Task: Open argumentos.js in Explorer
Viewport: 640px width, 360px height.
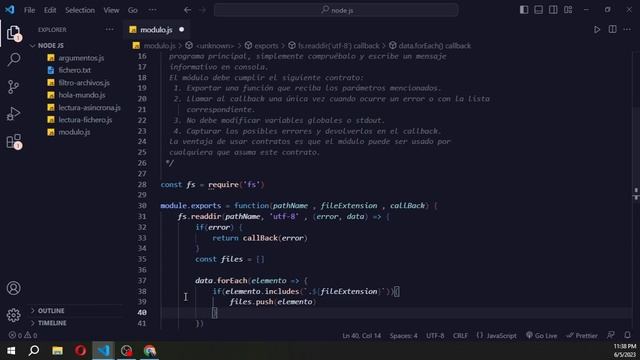Action: pyautogui.click(x=81, y=58)
